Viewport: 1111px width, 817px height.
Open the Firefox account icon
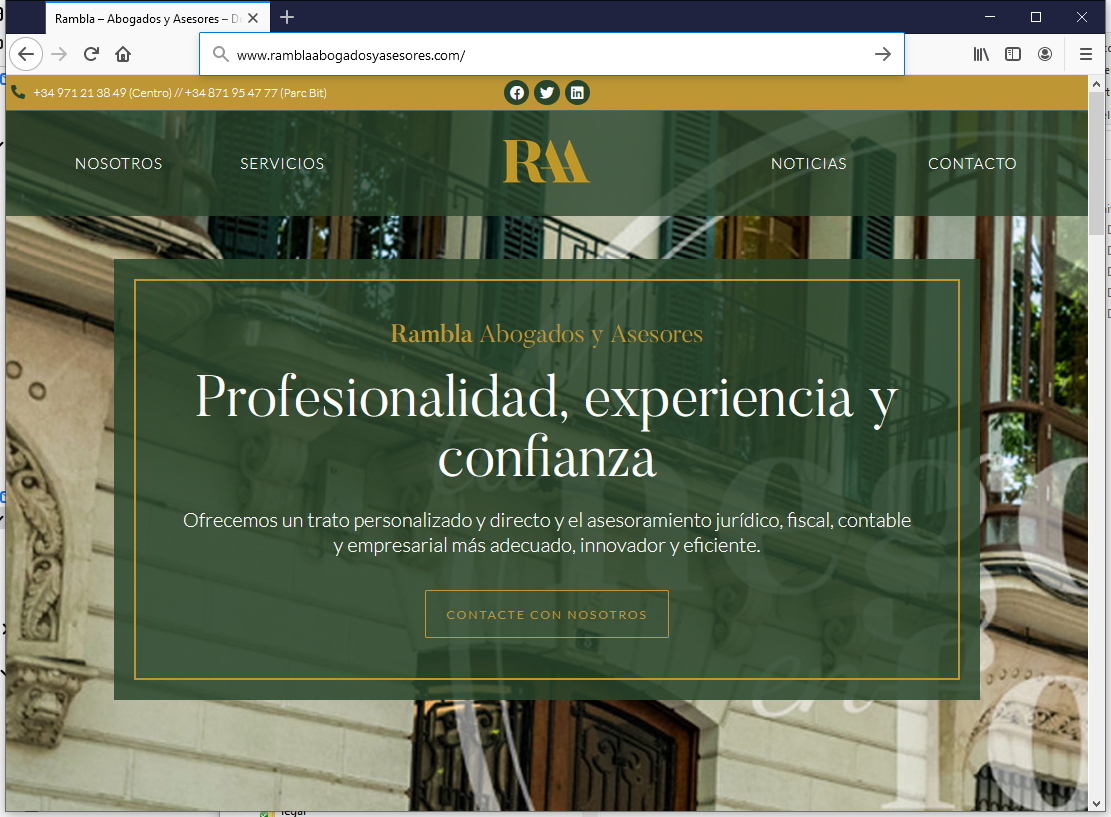point(1045,54)
